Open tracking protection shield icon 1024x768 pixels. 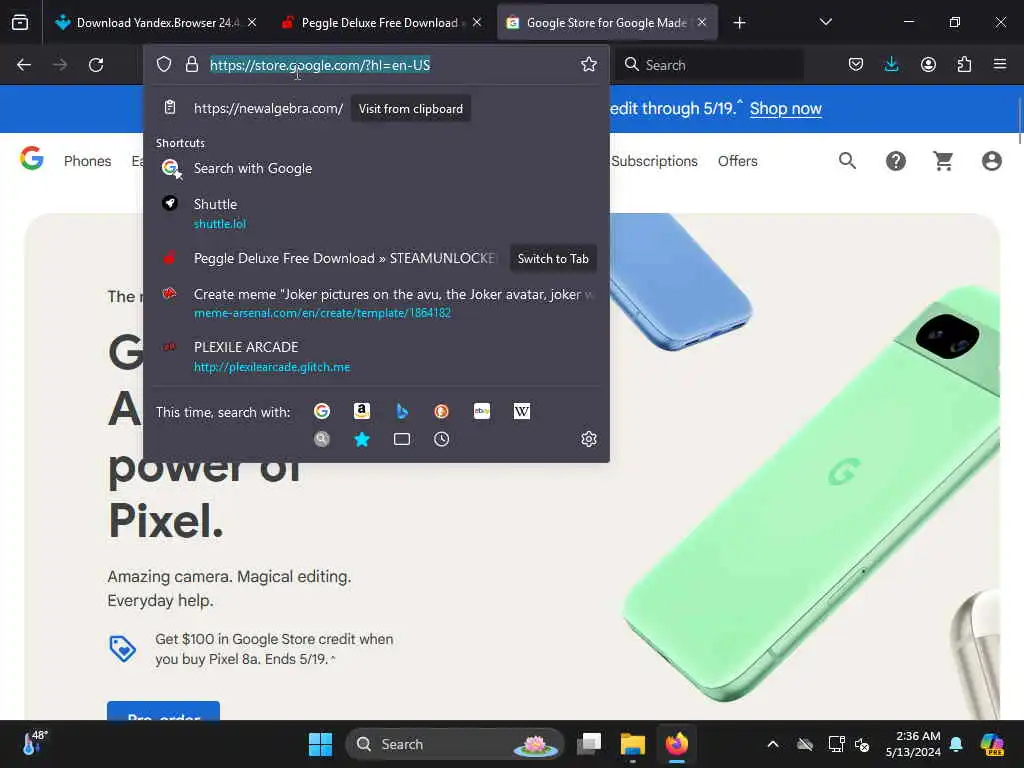[x=164, y=64]
